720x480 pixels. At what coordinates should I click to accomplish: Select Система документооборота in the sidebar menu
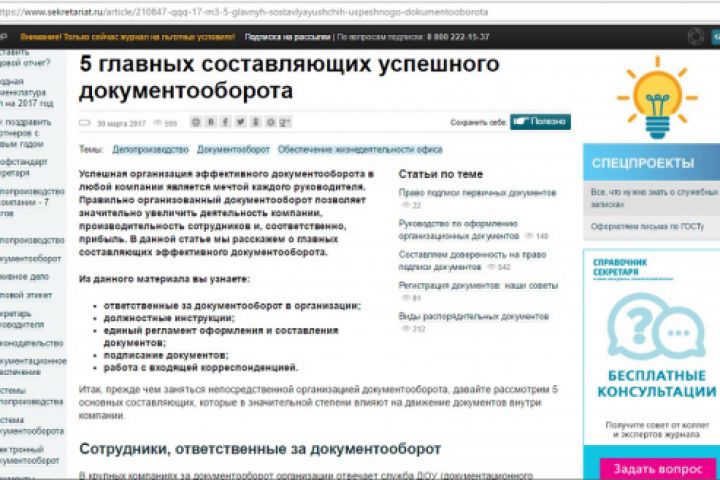32,425
